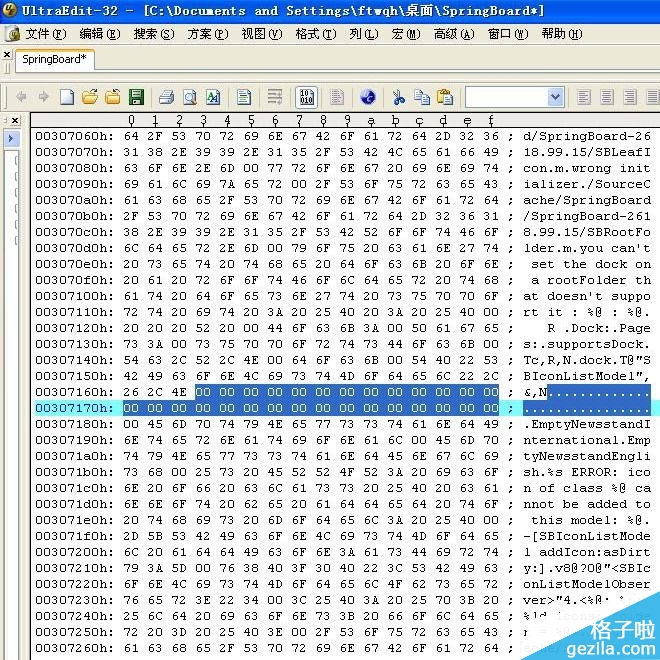Open the 窗口(W) menu
This screenshot has width=660, height=660.
(508, 34)
